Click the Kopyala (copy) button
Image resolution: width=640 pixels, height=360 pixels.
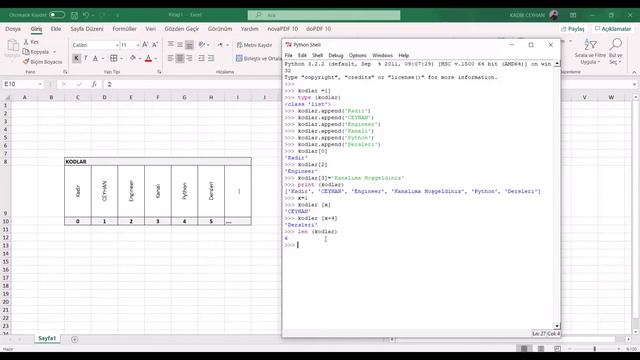[37, 52]
